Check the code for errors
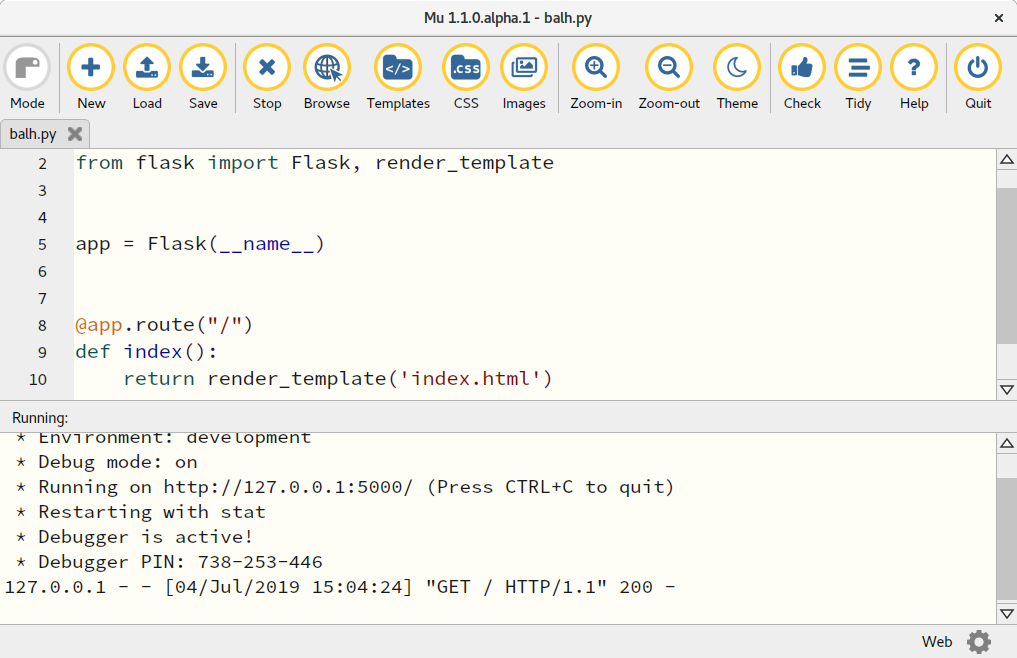 802,77
